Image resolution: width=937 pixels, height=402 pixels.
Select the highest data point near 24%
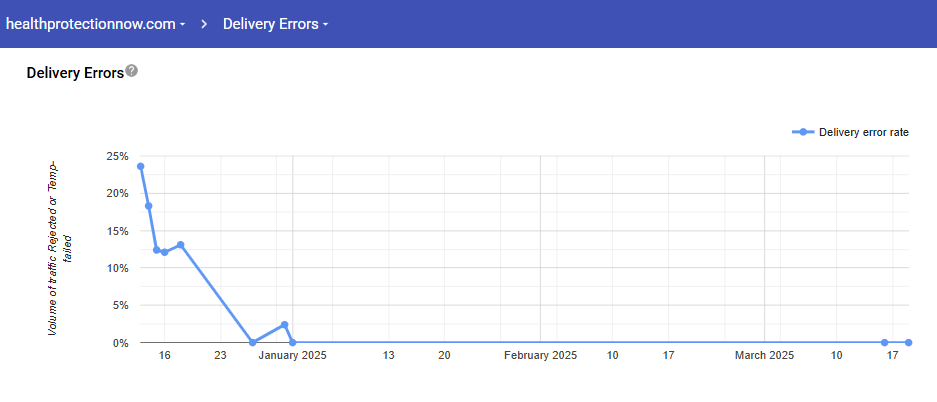[141, 166]
